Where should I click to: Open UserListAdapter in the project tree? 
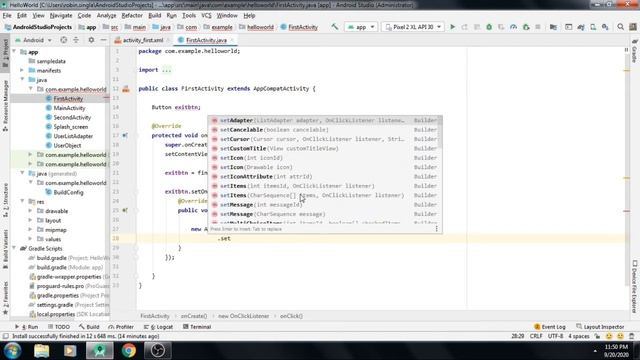(73, 136)
